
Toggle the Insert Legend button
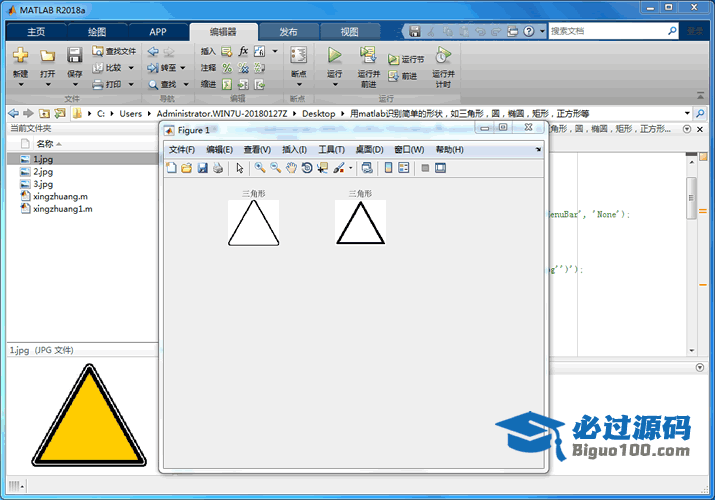404,168
